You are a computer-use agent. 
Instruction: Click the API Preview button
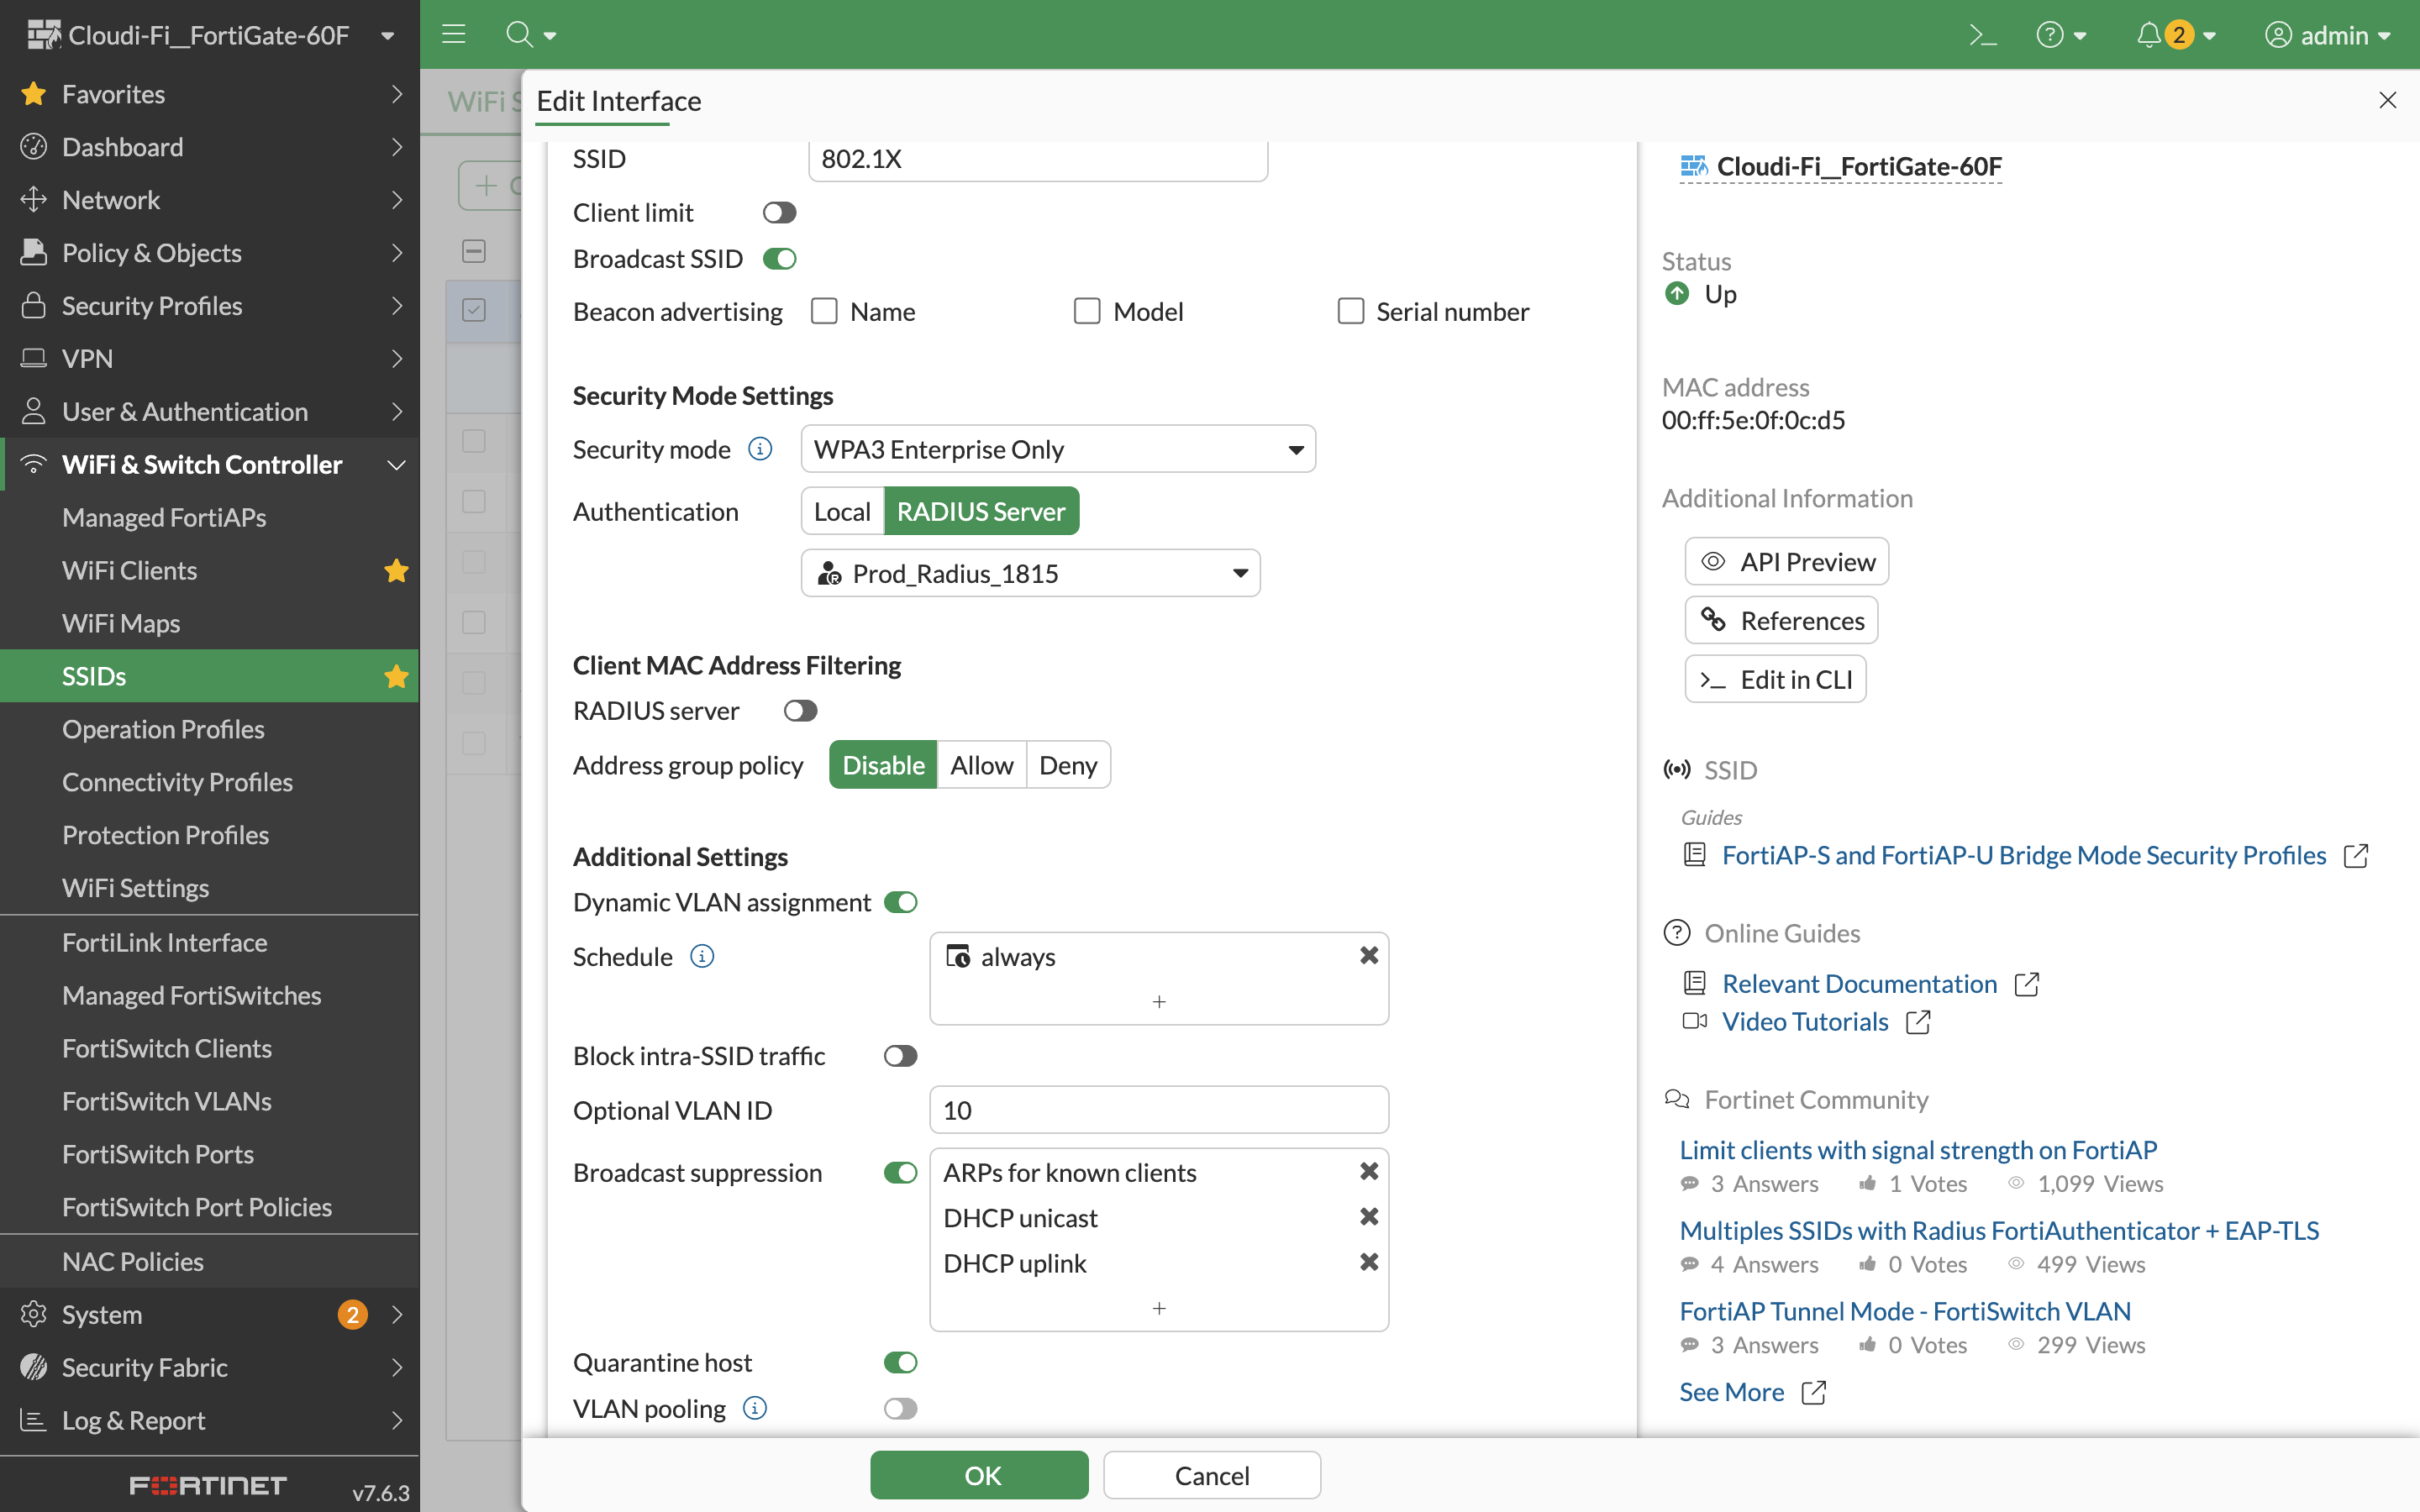[x=1787, y=562]
